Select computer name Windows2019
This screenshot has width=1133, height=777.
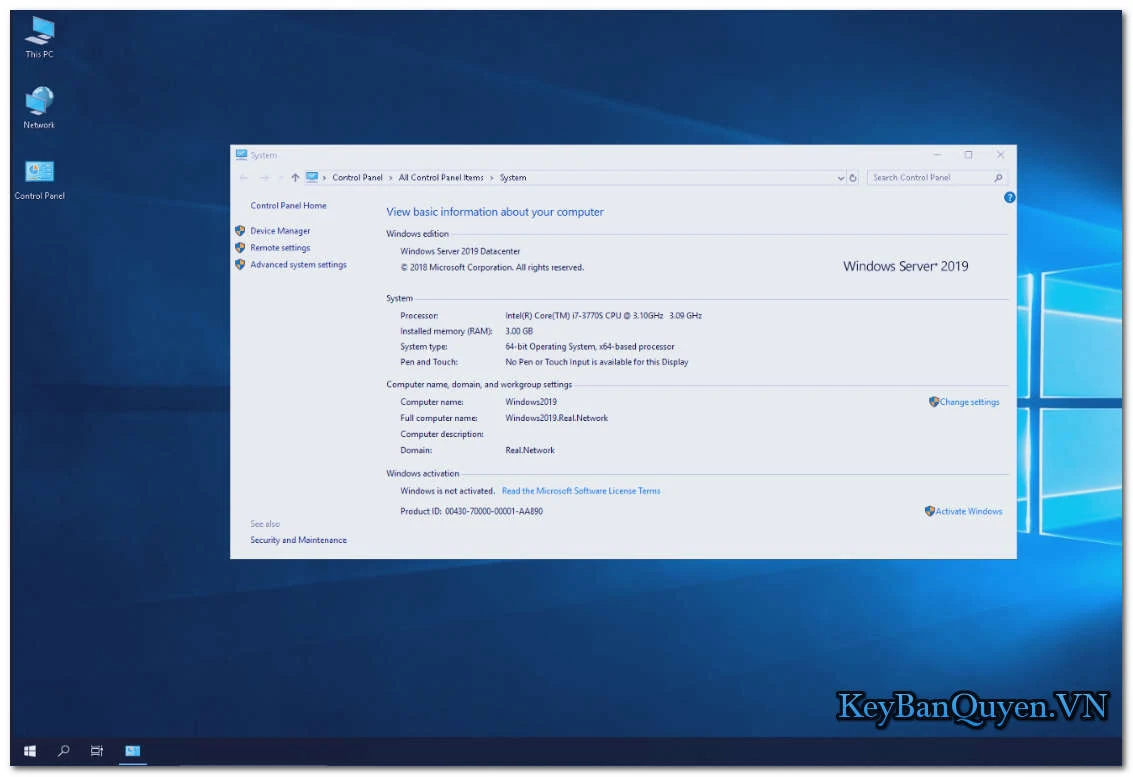point(531,403)
